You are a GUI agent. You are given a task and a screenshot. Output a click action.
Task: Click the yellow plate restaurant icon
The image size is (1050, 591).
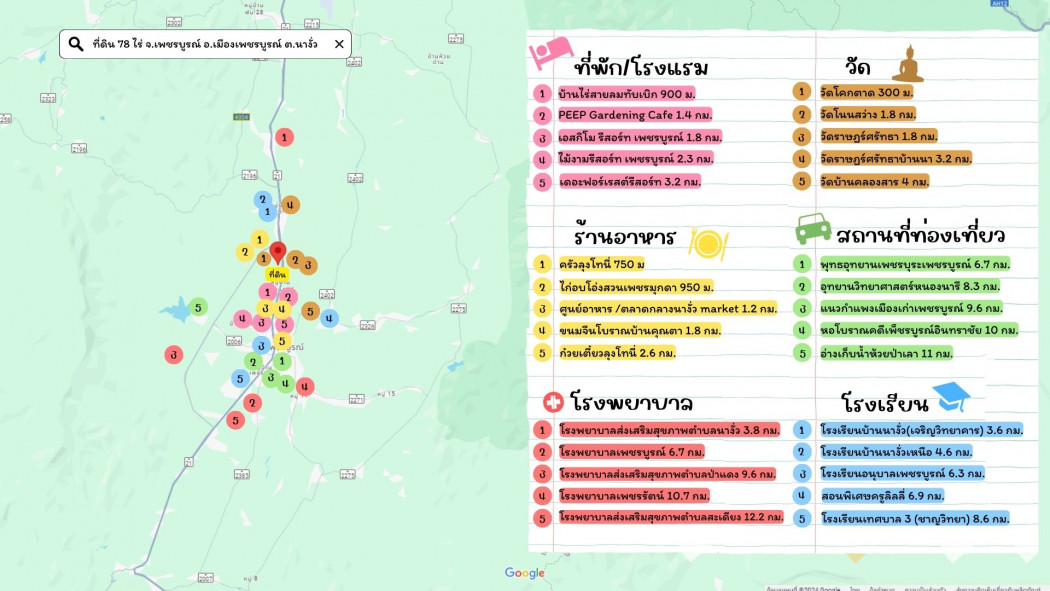pyautogui.click(x=708, y=244)
